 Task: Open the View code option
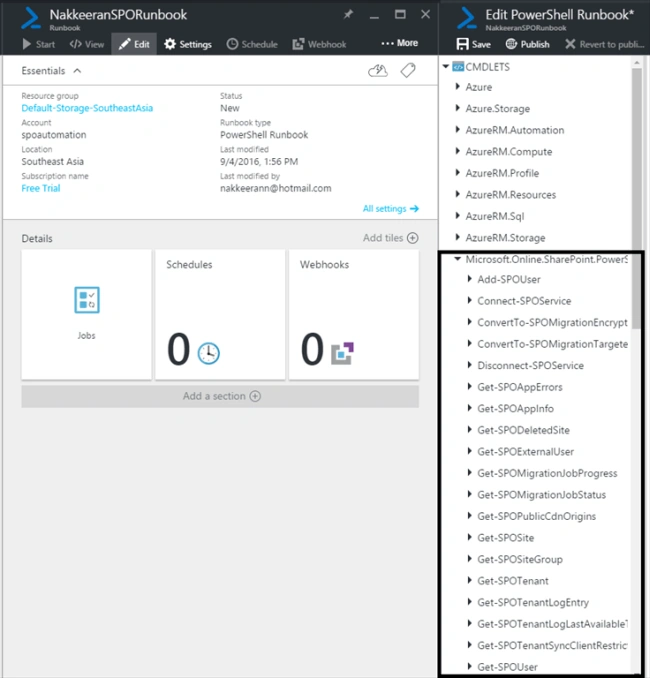86,44
